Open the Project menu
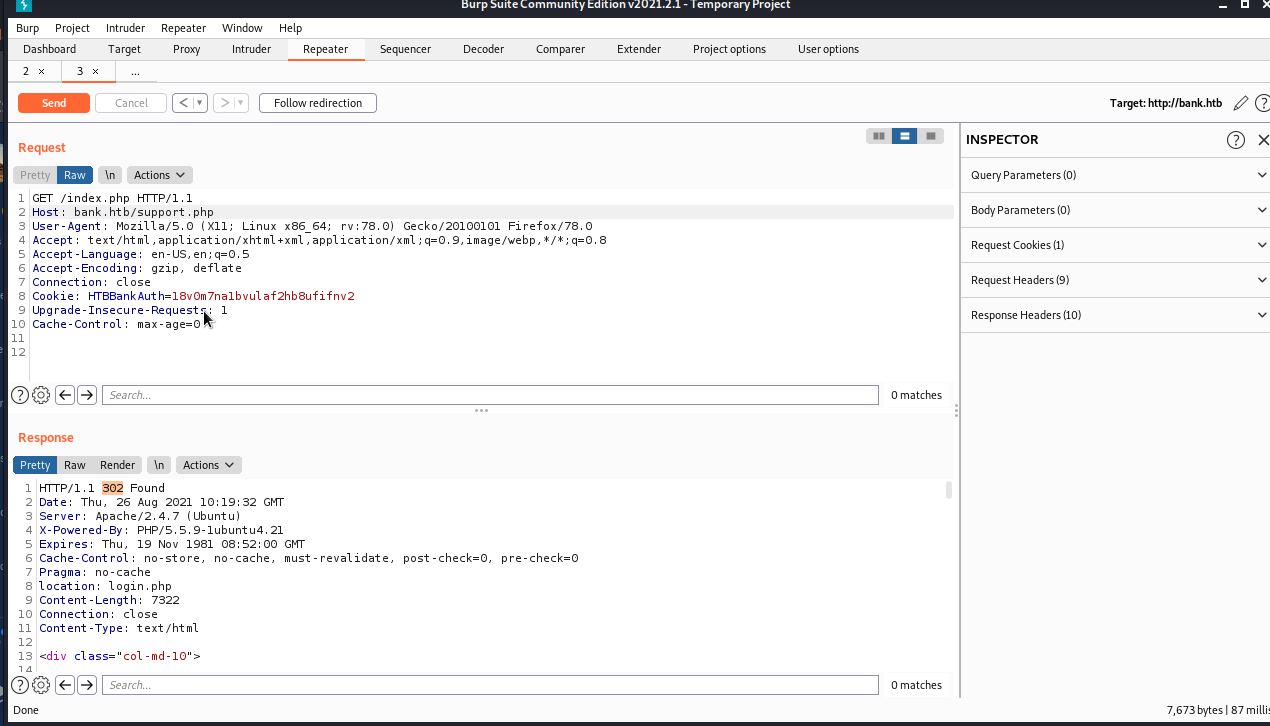Viewport: 1270px width, 726px height. pyautogui.click(x=72, y=28)
